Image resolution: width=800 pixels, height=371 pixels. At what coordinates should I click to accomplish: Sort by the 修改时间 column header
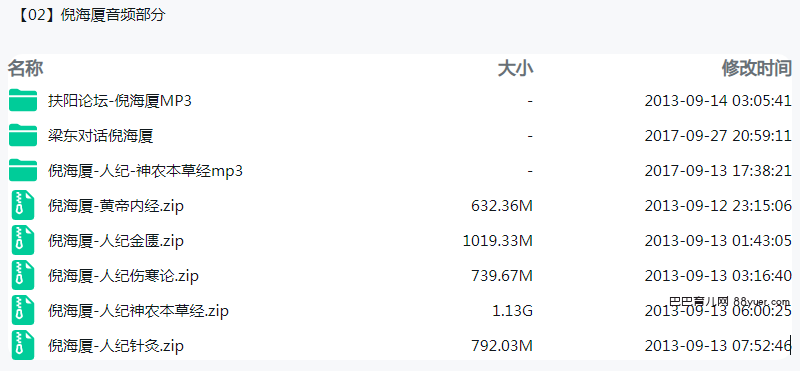click(x=757, y=68)
